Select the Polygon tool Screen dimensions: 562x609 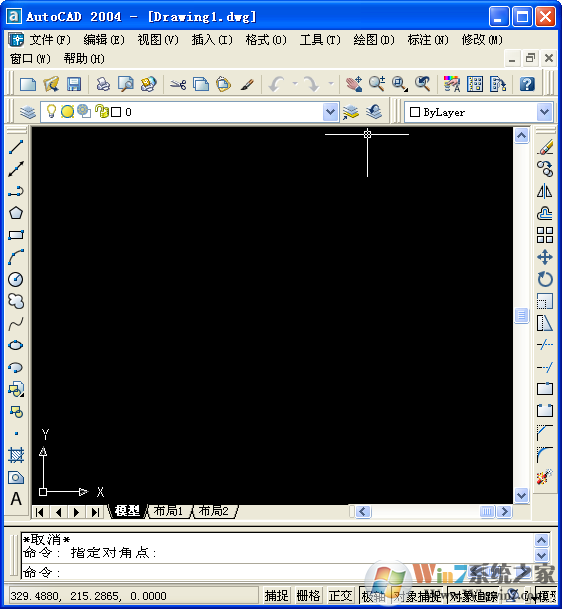point(16,213)
